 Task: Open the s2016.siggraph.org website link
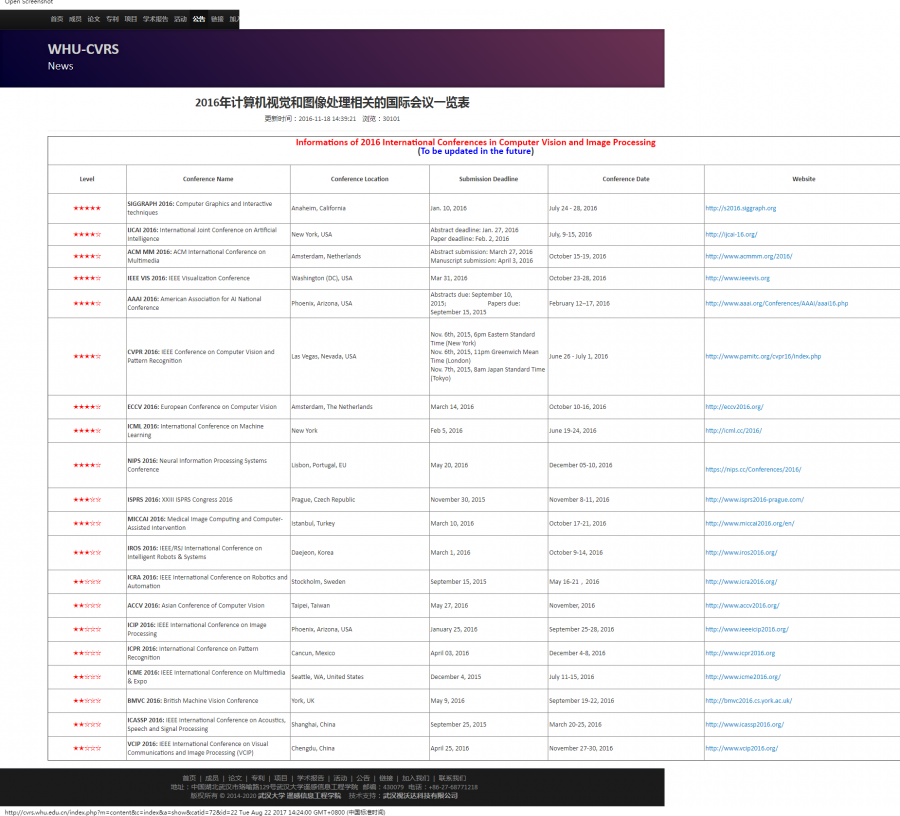(740, 208)
